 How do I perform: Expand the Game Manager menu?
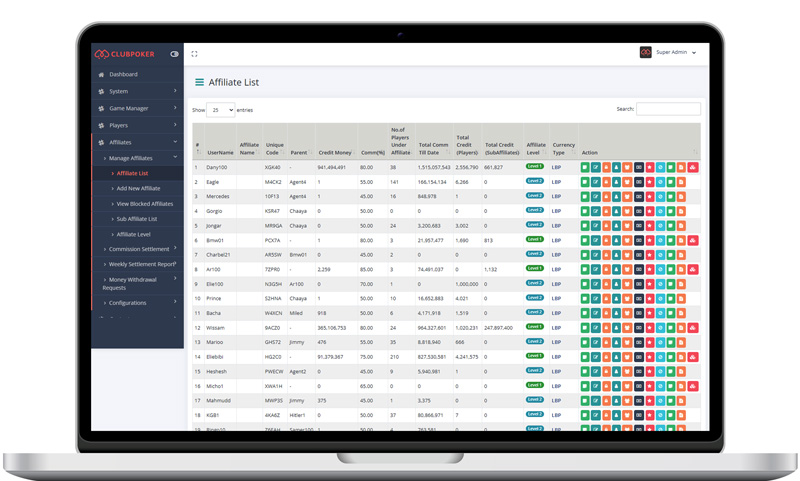137,108
